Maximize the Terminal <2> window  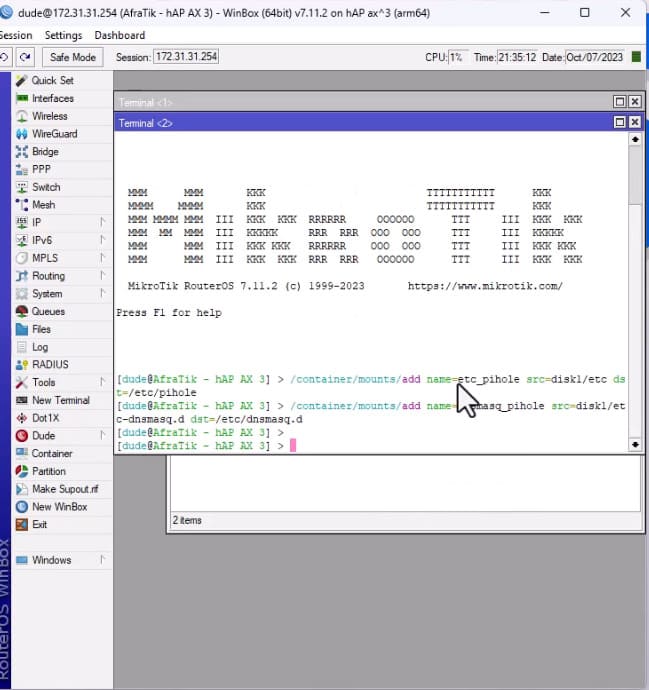(620, 122)
